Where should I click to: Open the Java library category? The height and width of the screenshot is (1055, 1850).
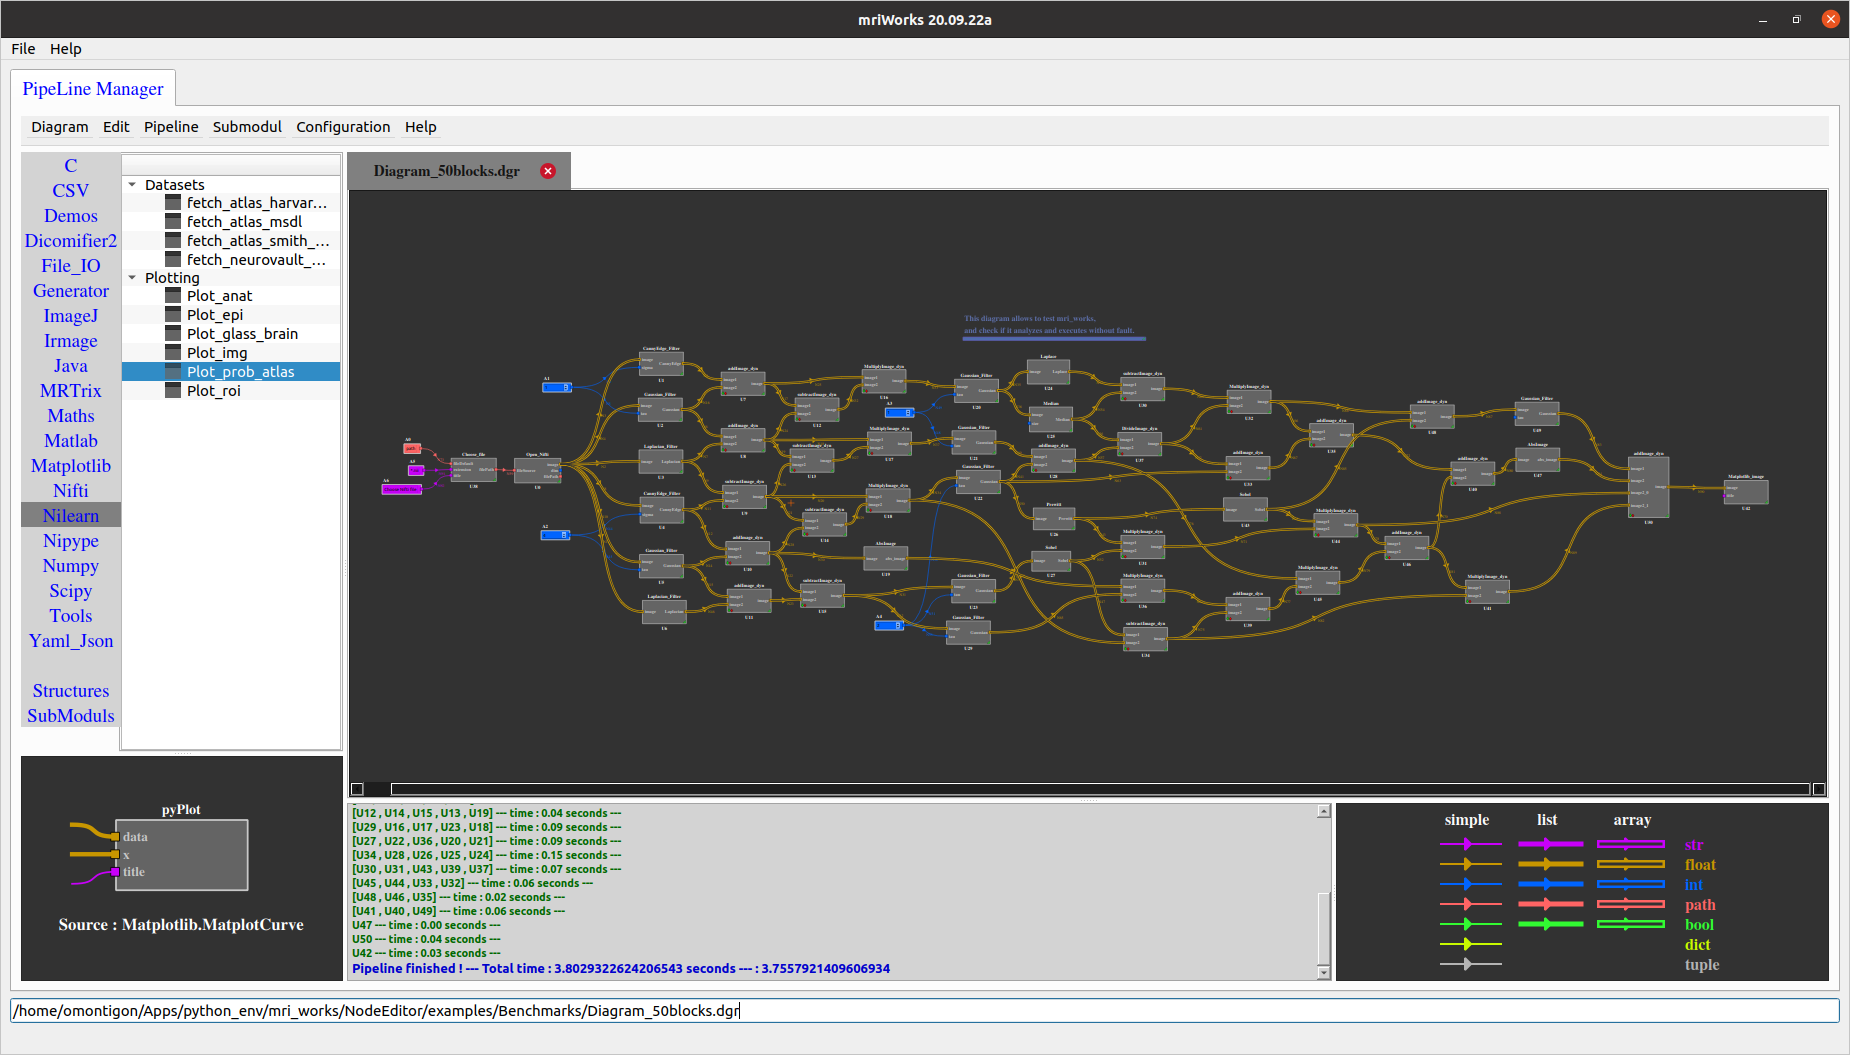71,366
